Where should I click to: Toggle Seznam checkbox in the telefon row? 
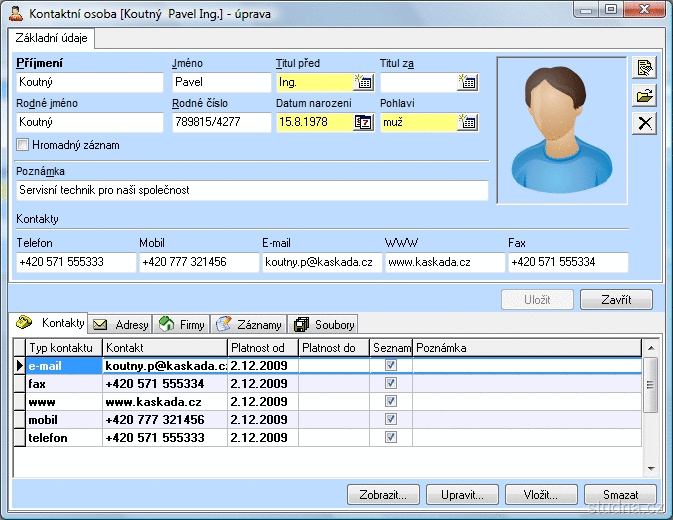[391, 438]
